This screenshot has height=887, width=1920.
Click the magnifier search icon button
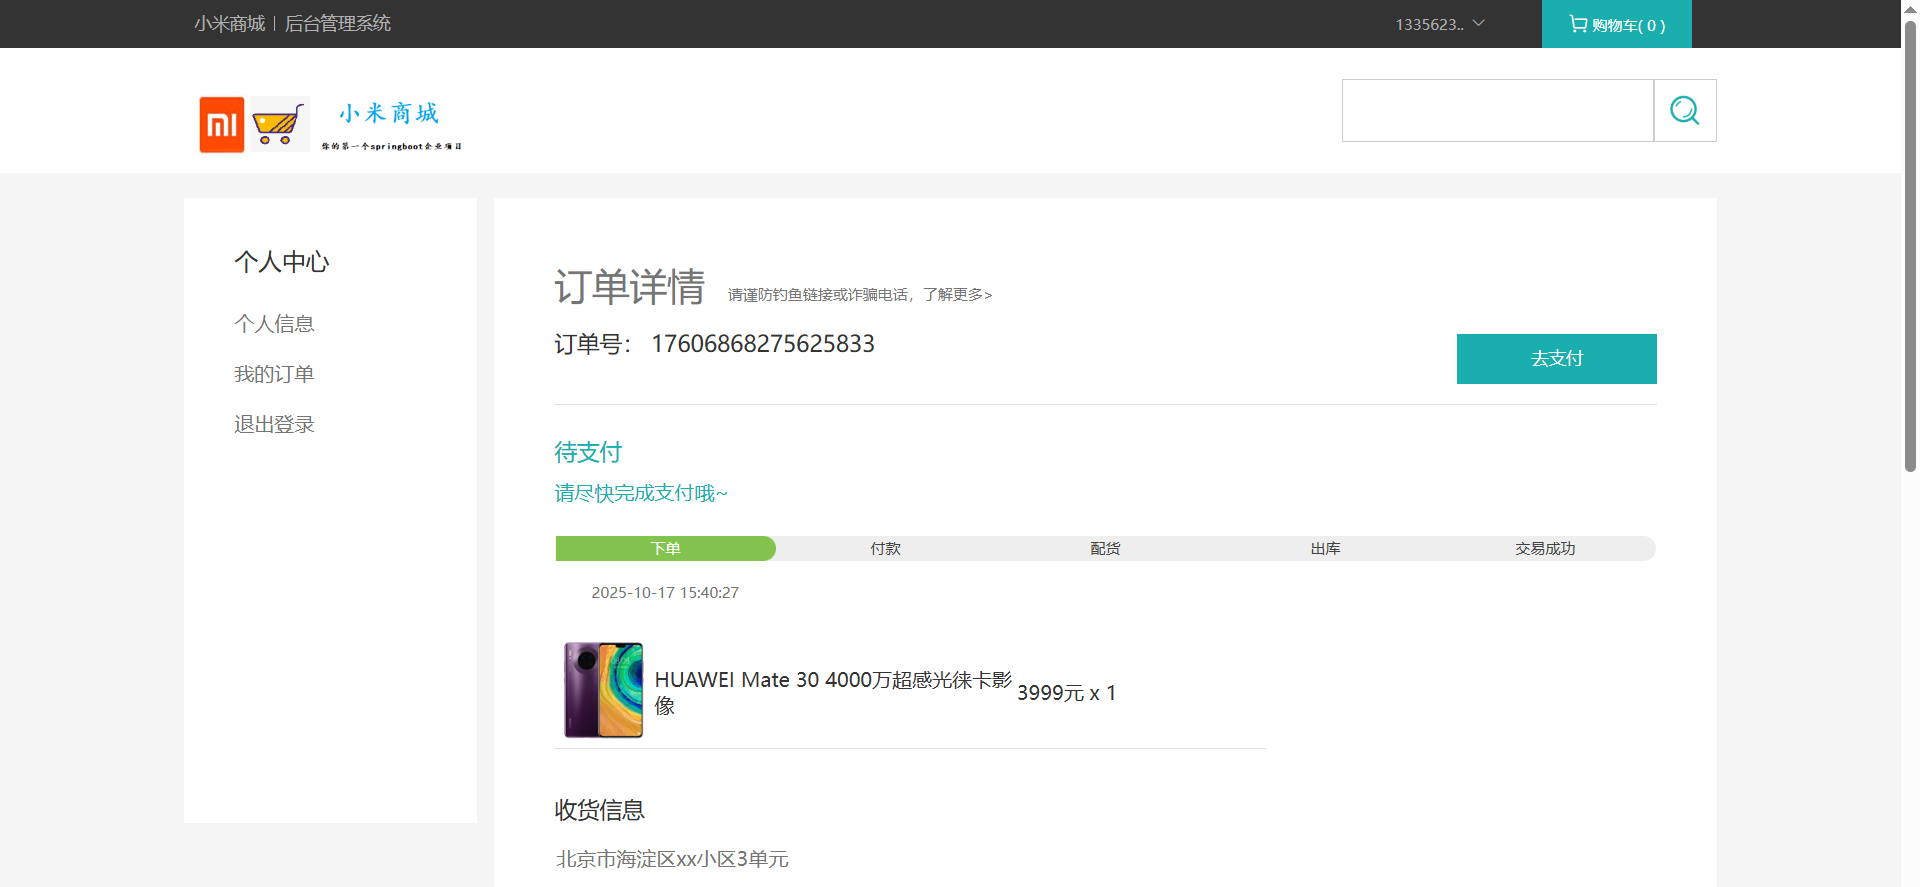coord(1685,110)
